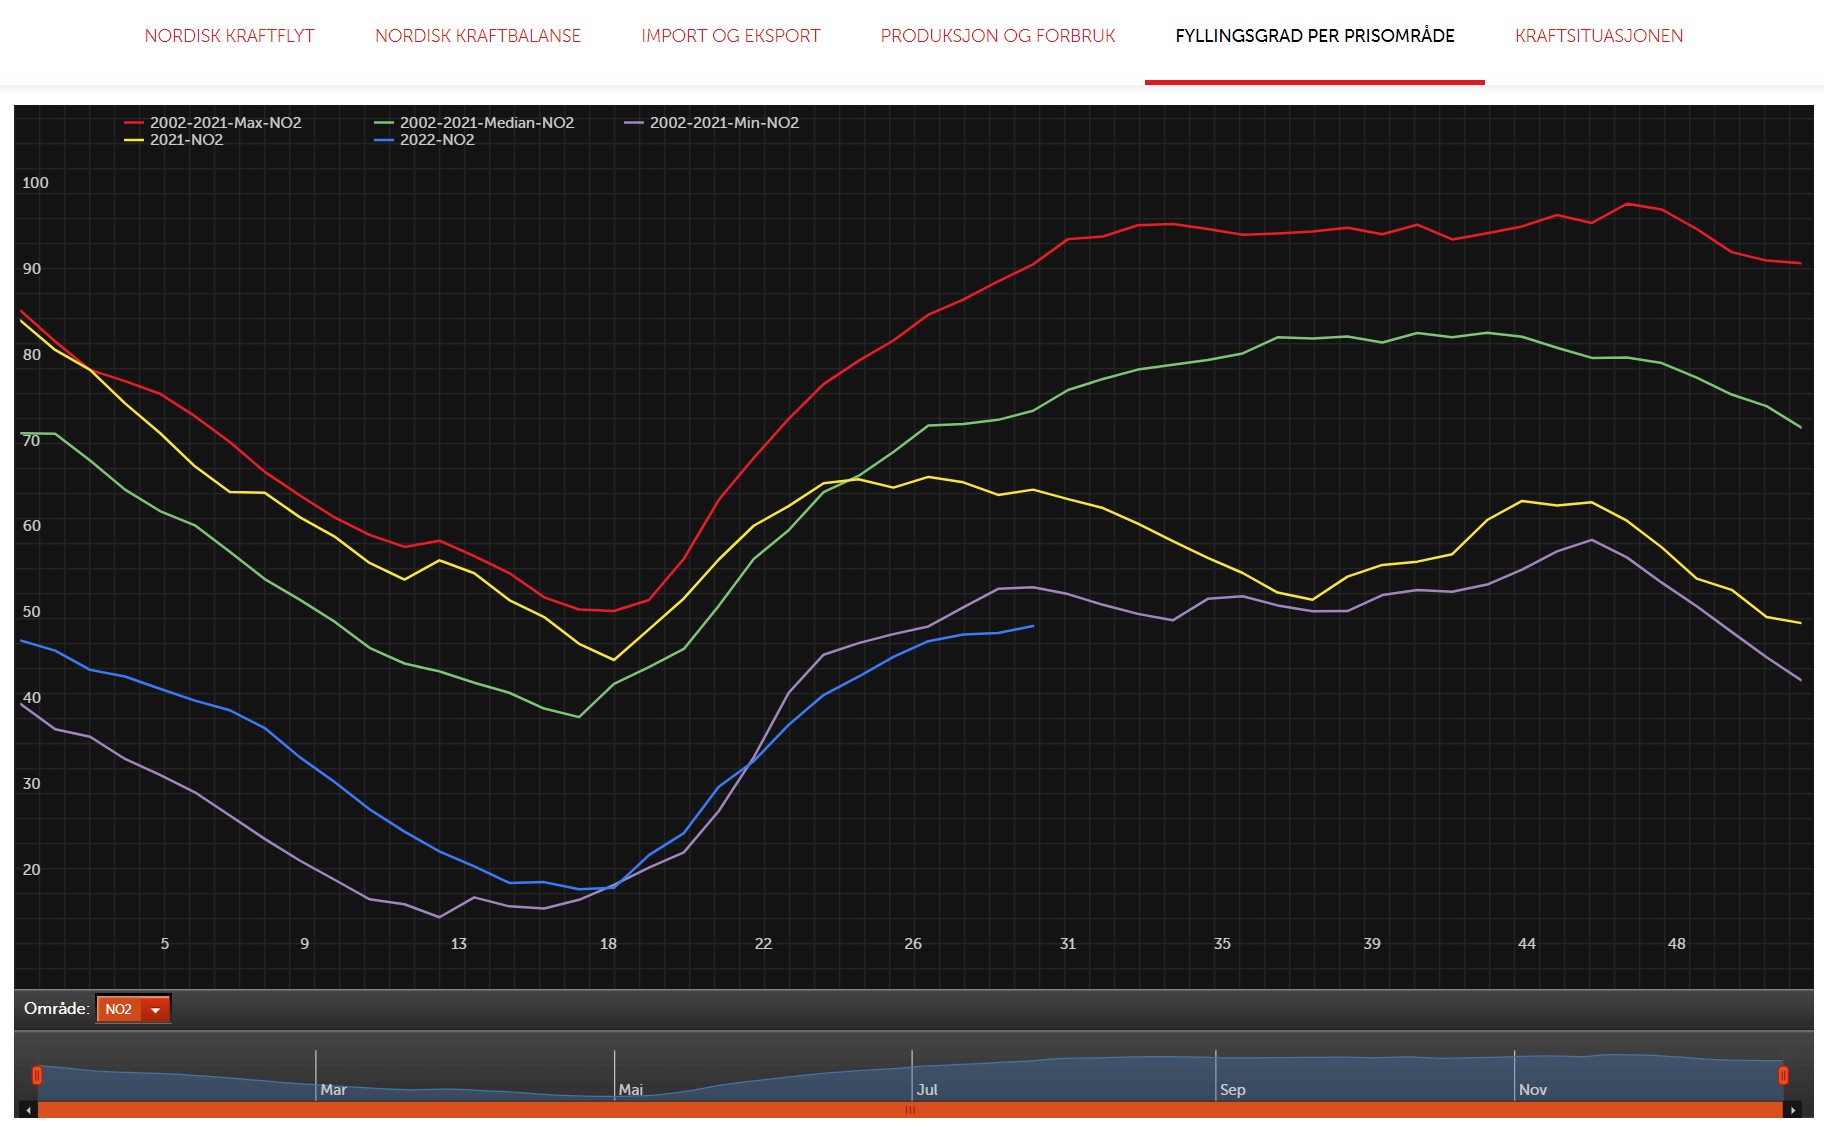Click the 60 y-axis label
Screen dimensions: 1824x1127
[32, 526]
